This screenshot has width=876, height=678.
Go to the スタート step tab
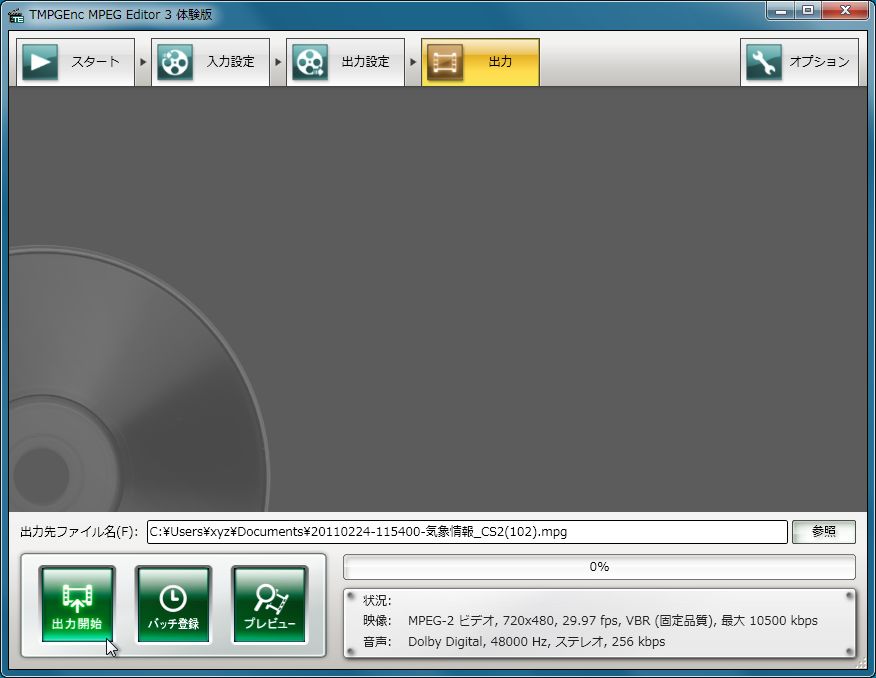tap(75, 62)
